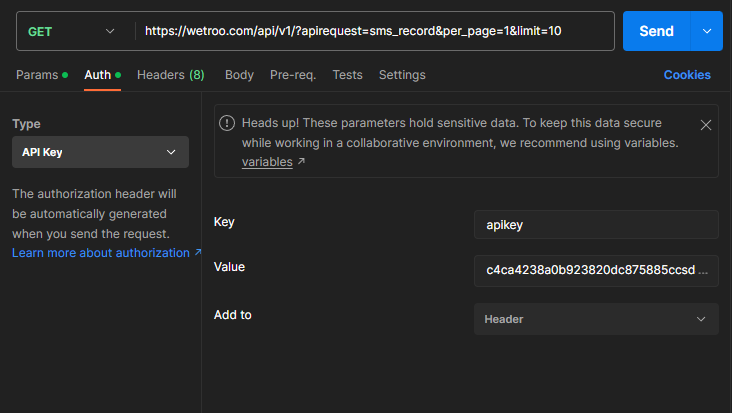Open the request Settings tab

(x=402, y=75)
